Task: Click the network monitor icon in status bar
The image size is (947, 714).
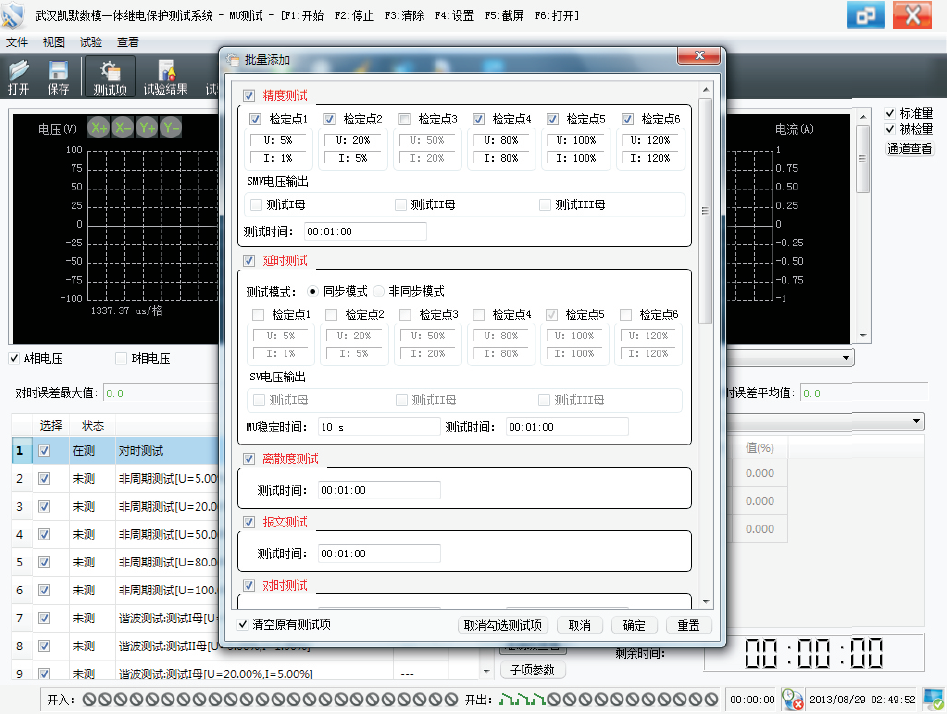Action: pyautogui.click(x=932, y=699)
